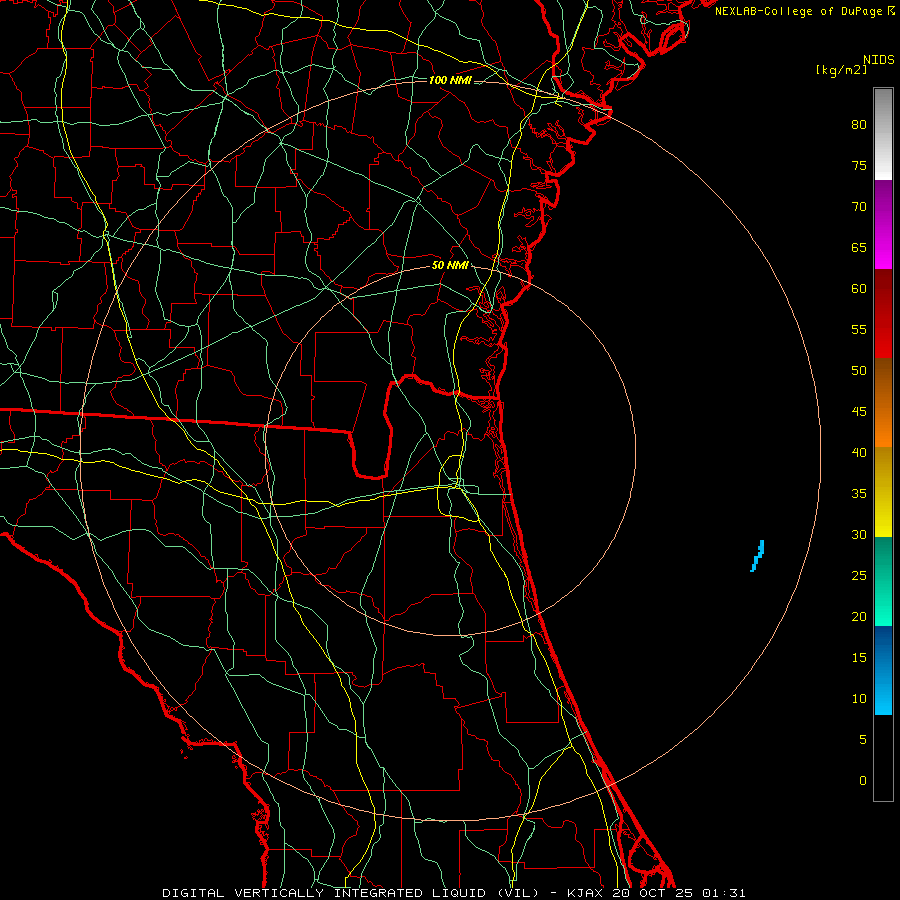Click the scale value 80
The width and height of the screenshot is (900, 900).
[x=859, y=125]
